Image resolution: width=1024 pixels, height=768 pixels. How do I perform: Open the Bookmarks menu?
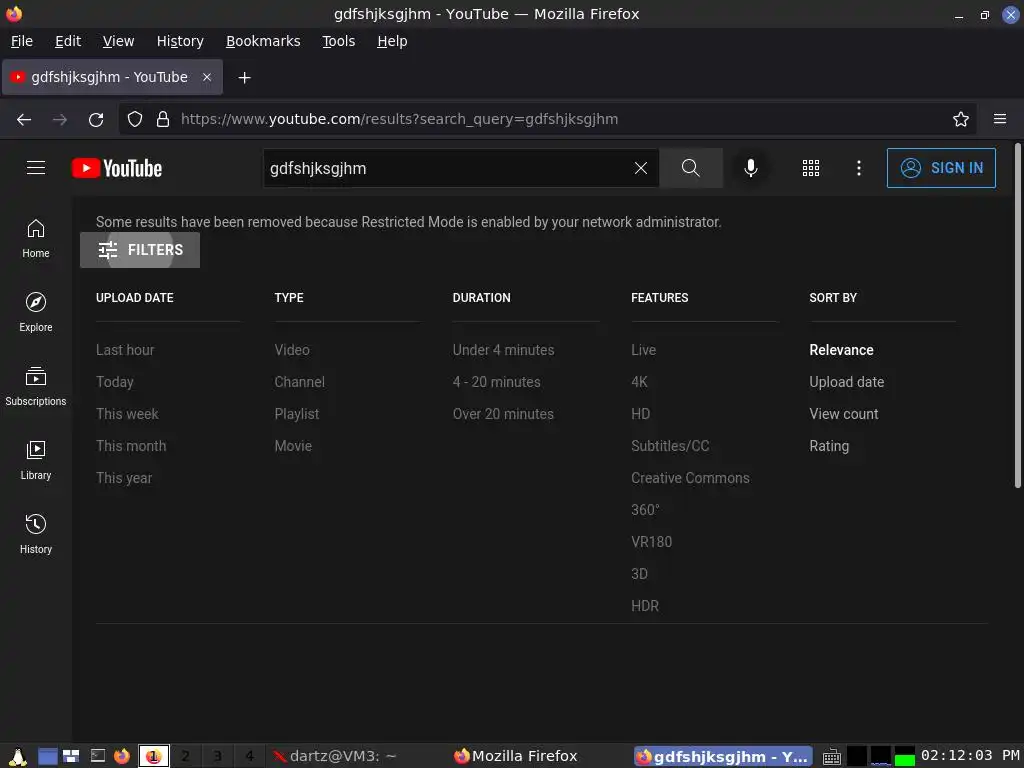263,41
